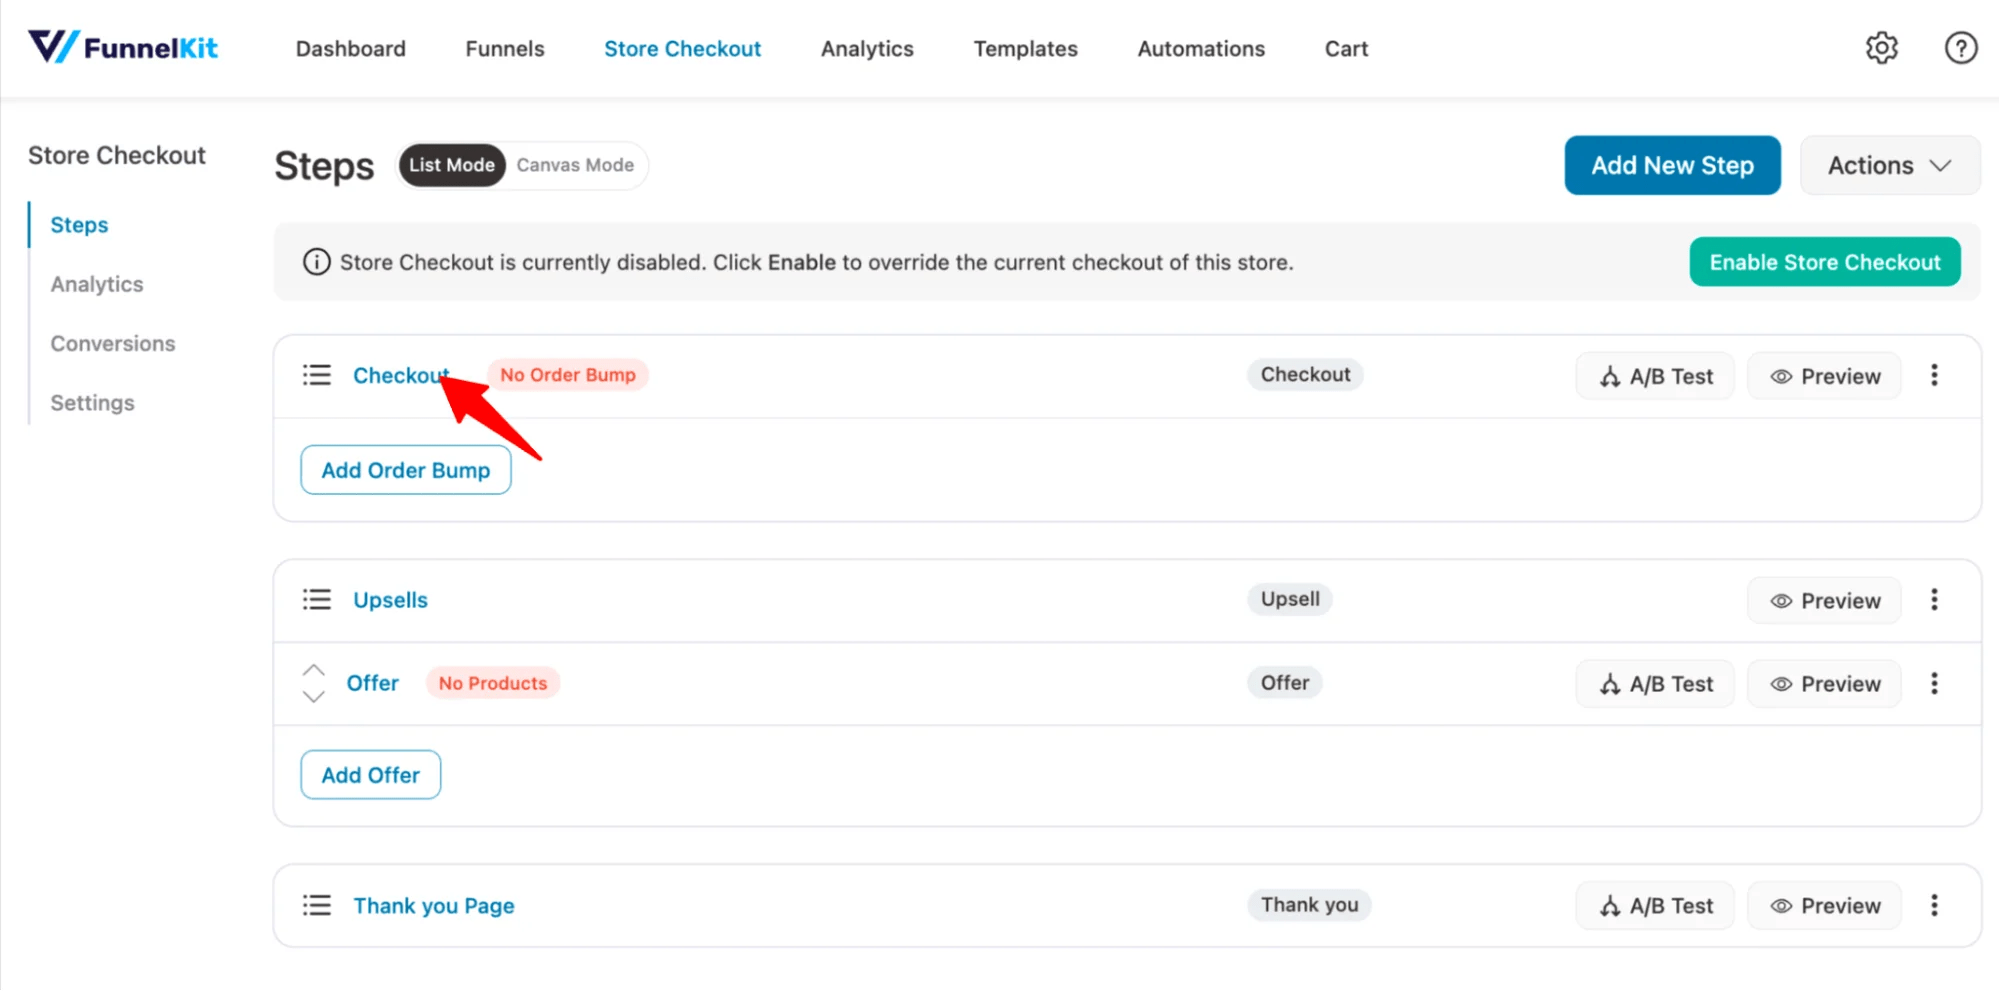The image size is (1999, 991).
Task: Click the up chevron to move the Offer step
Action: click(x=313, y=671)
